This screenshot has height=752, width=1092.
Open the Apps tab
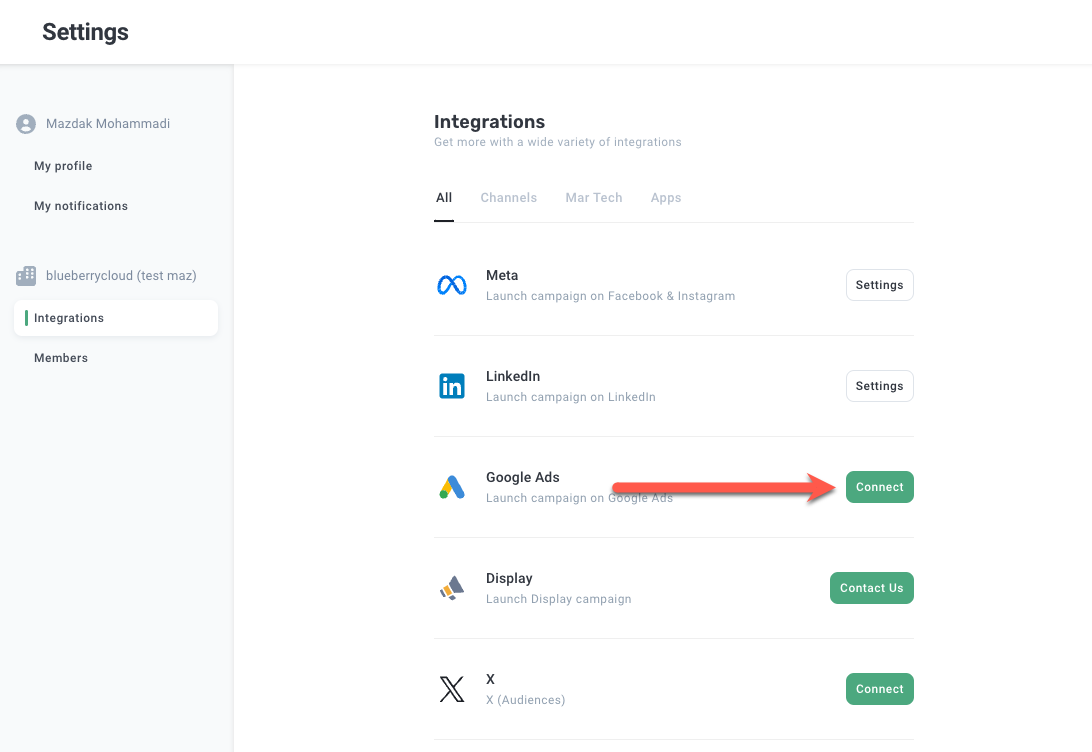[666, 198]
